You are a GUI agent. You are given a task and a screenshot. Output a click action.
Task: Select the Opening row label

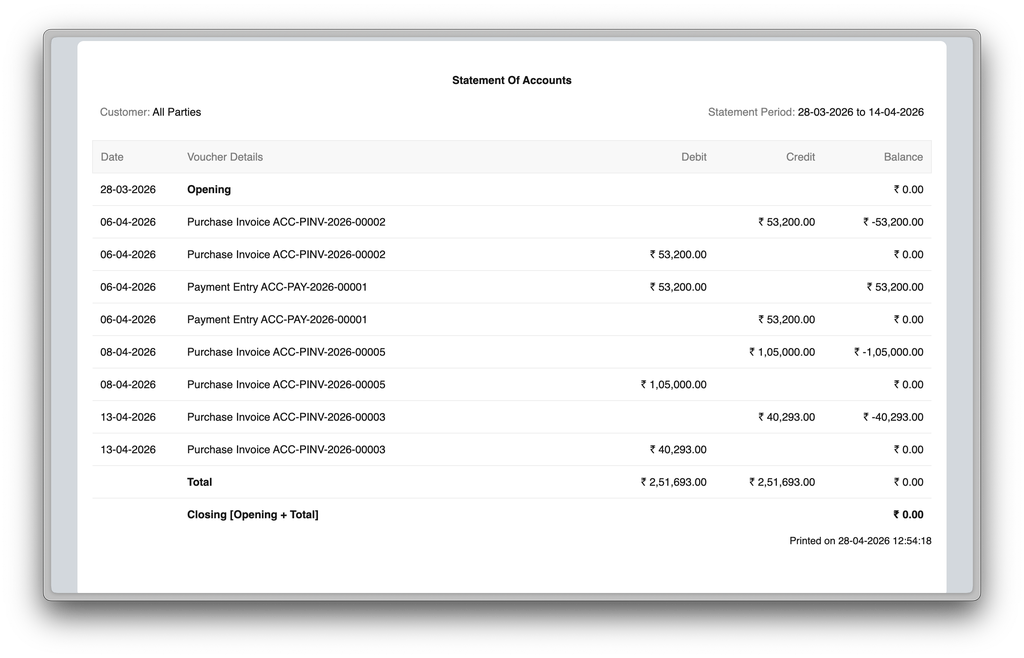coord(209,189)
